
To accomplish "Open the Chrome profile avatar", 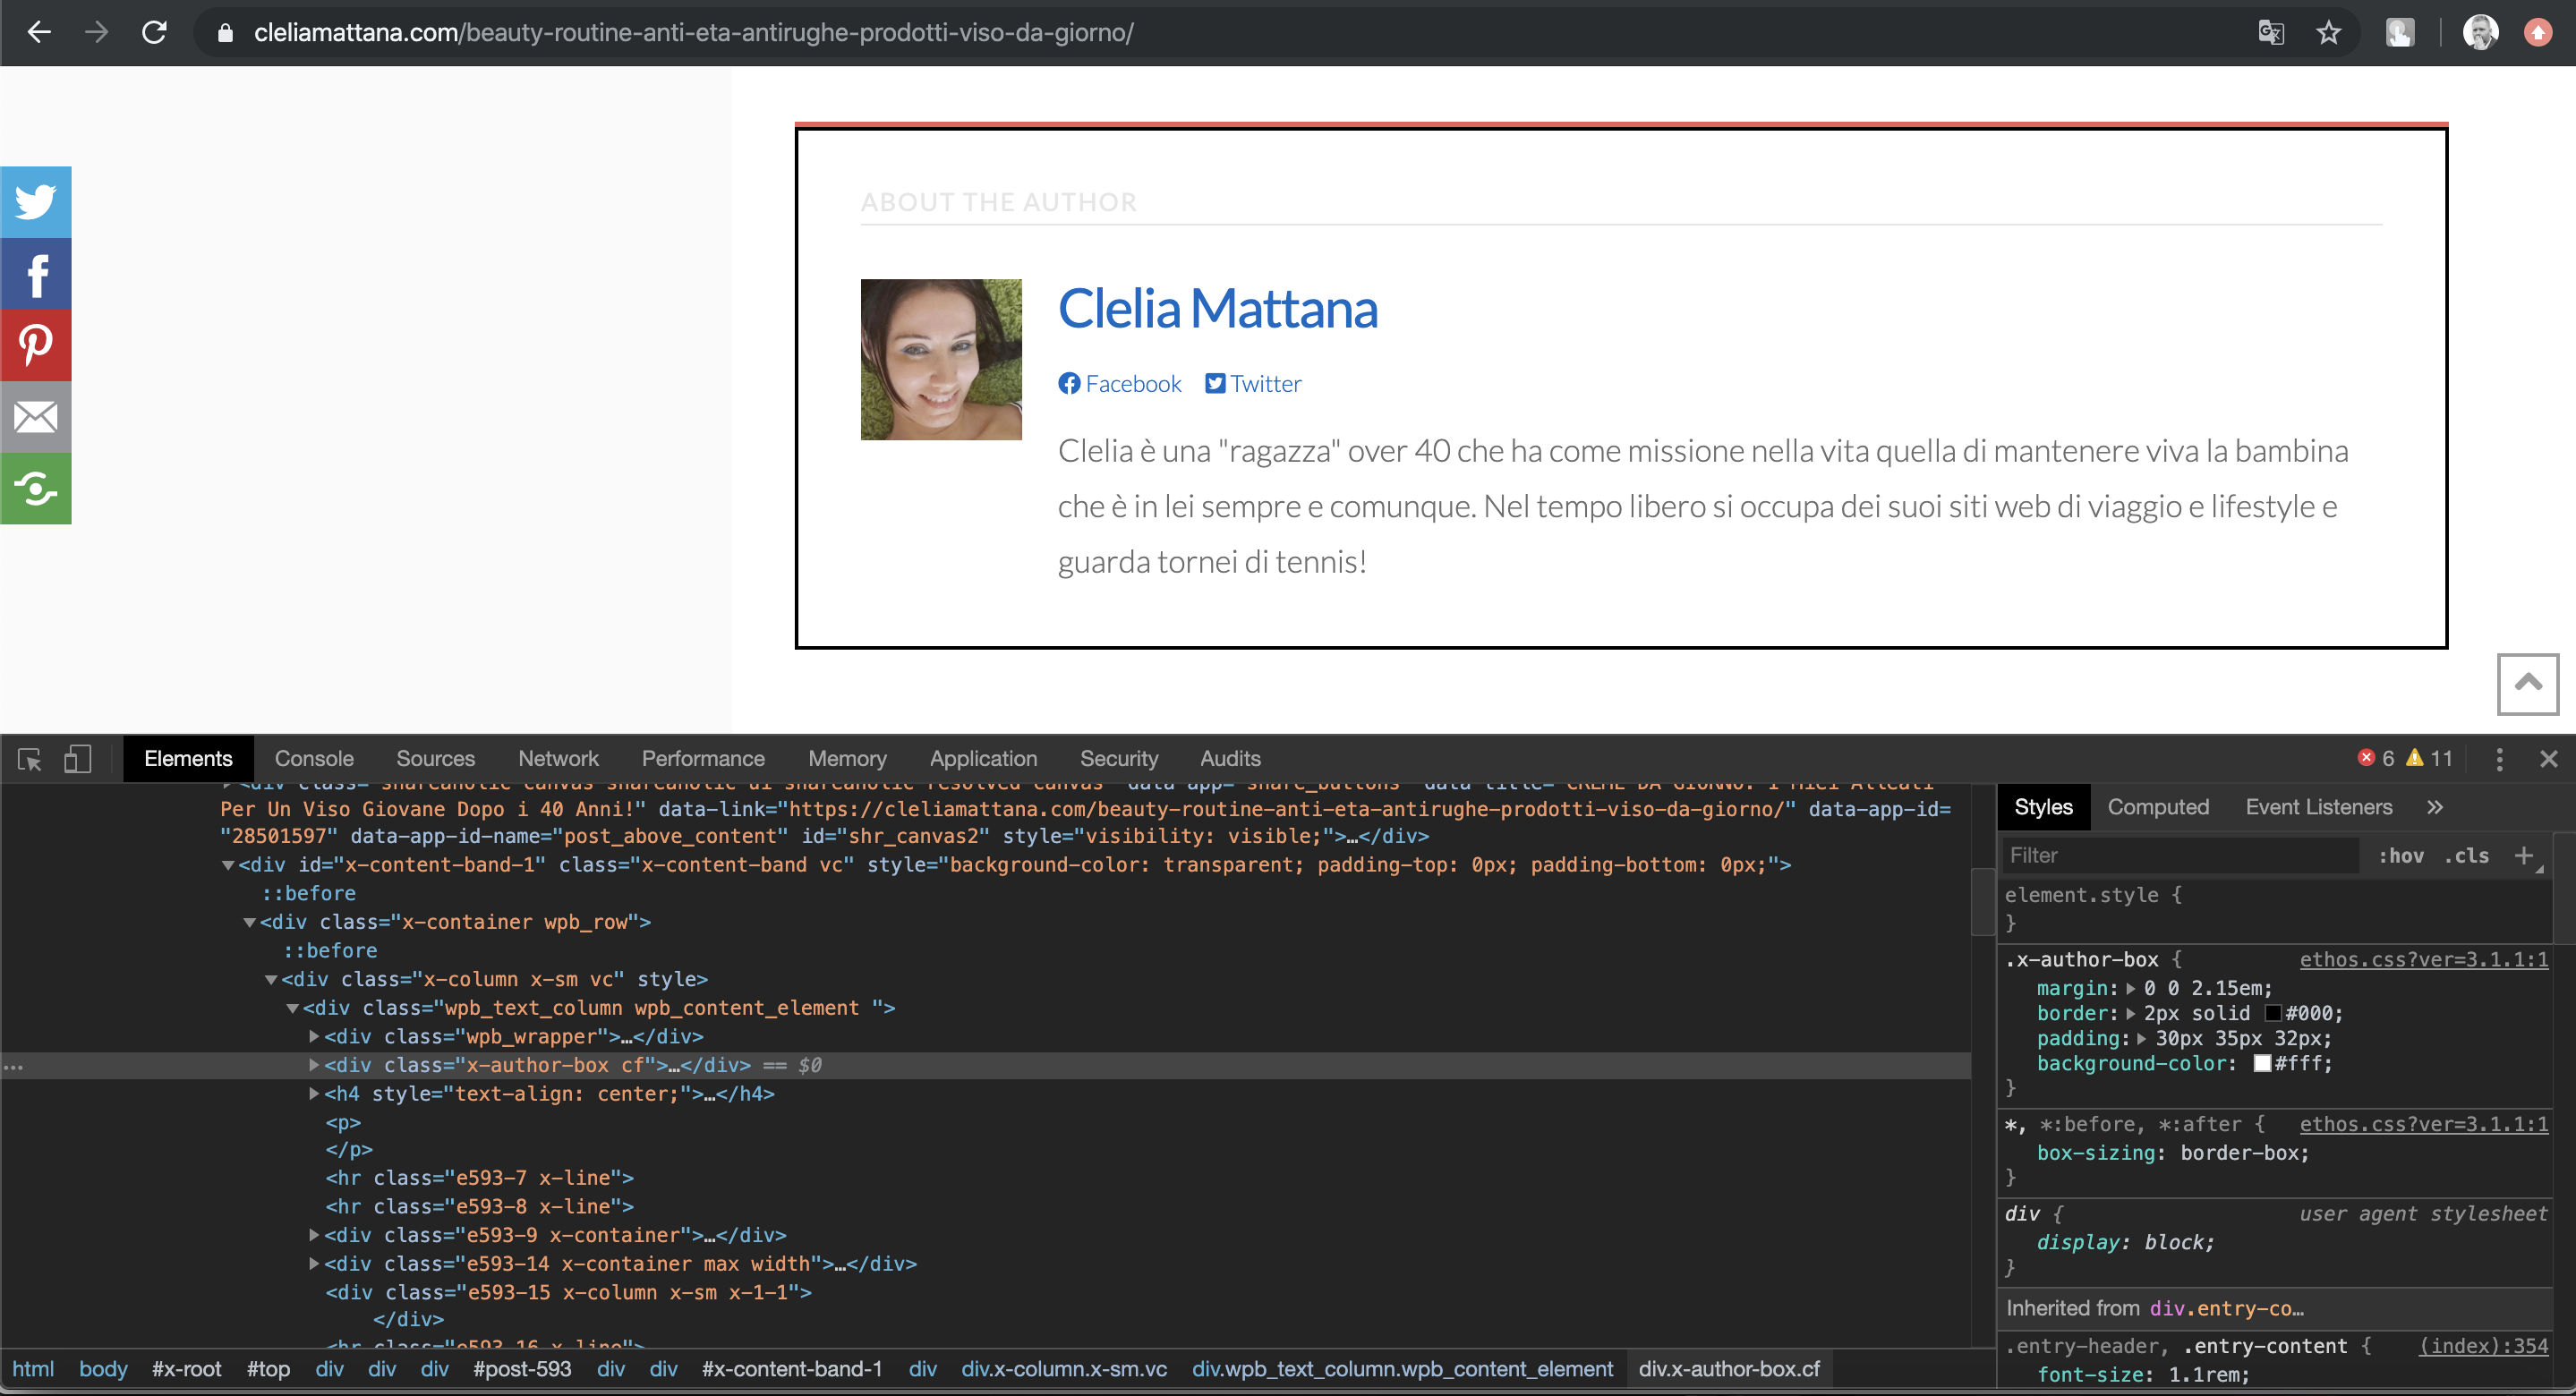I will (x=2481, y=33).
